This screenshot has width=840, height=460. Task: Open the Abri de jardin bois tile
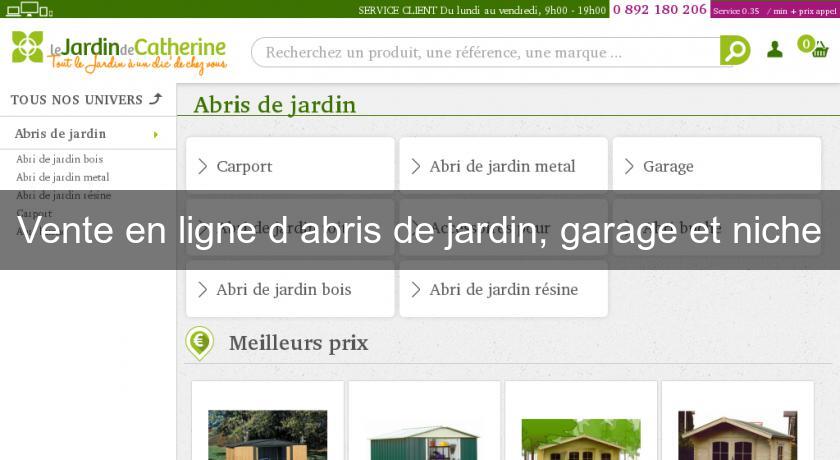[289, 290]
